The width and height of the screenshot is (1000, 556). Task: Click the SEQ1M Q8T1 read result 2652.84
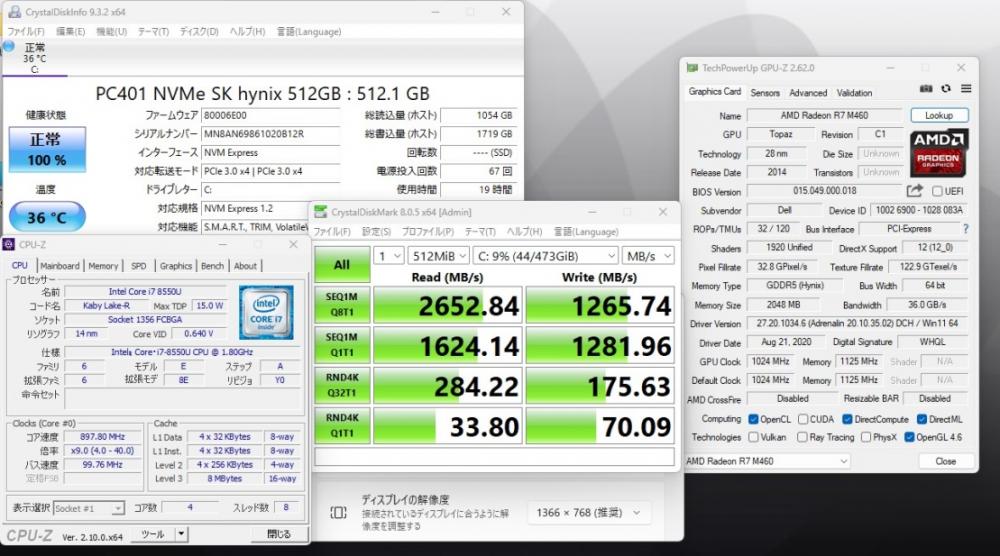click(448, 305)
